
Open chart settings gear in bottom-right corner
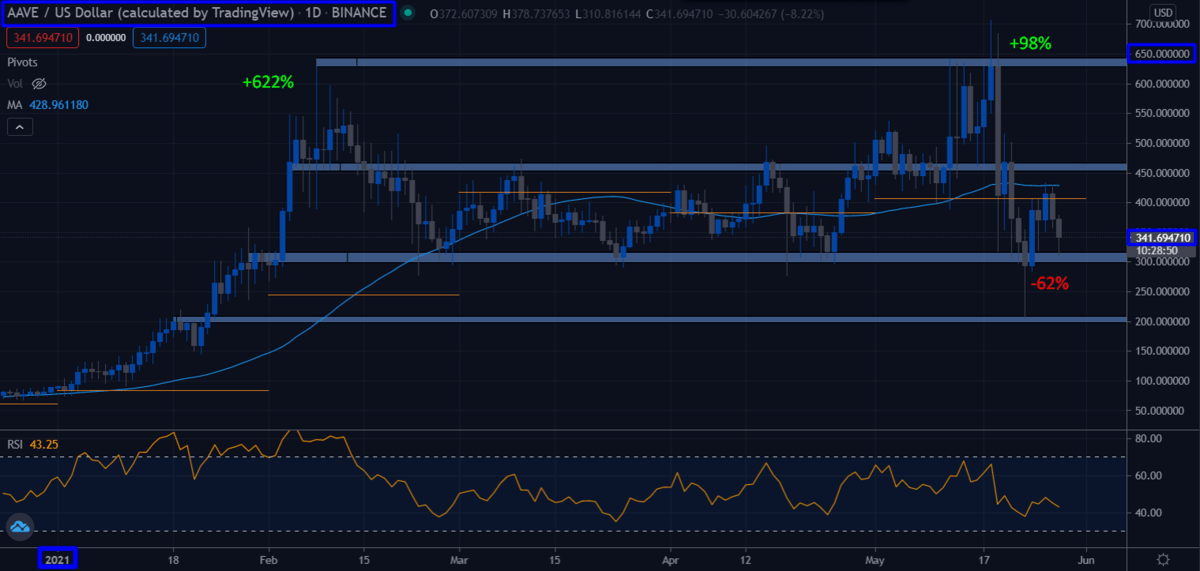pyautogui.click(x=1163, y=559)
